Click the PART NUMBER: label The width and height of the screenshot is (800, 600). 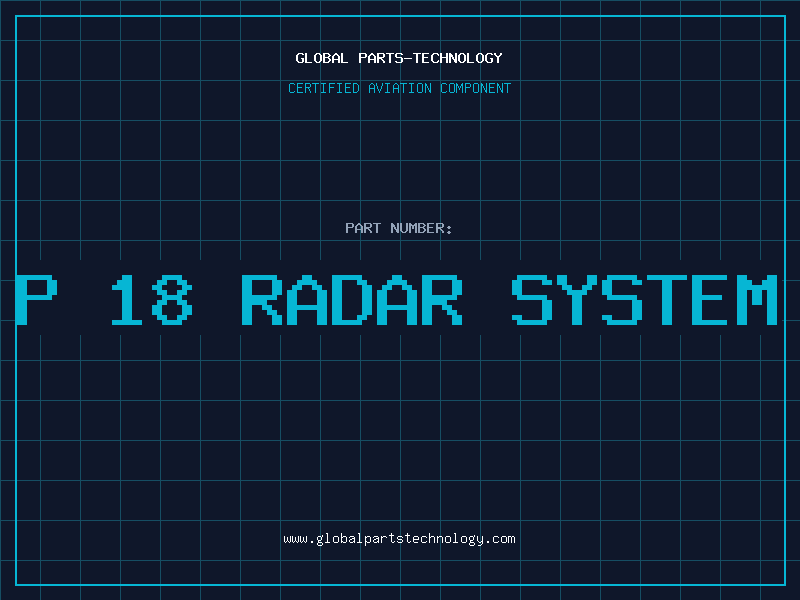click(x=399, y=228)
